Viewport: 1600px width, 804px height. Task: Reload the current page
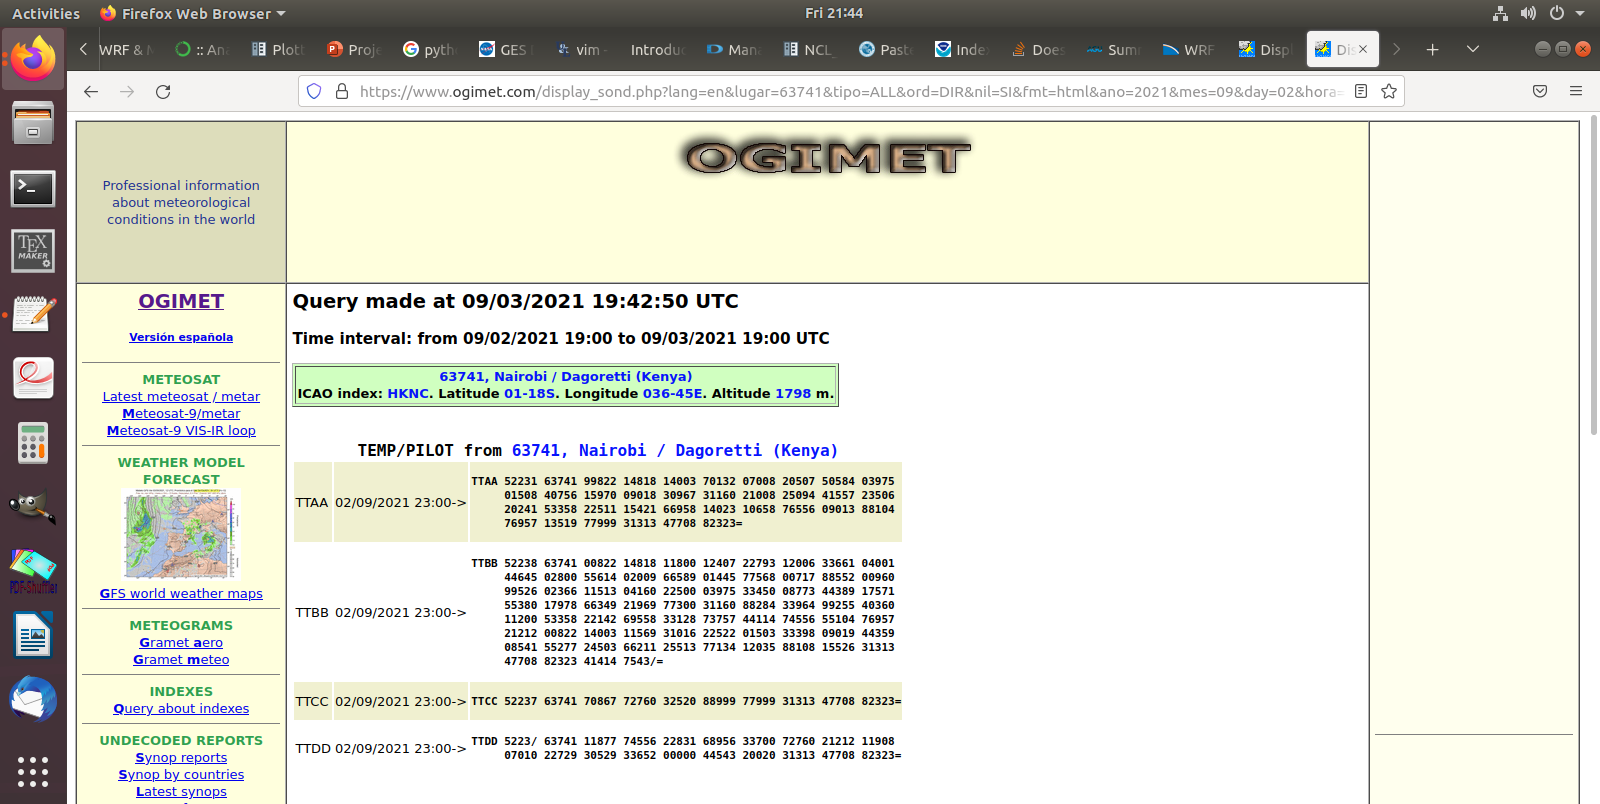pyautogui.click(x=163, y=91)
